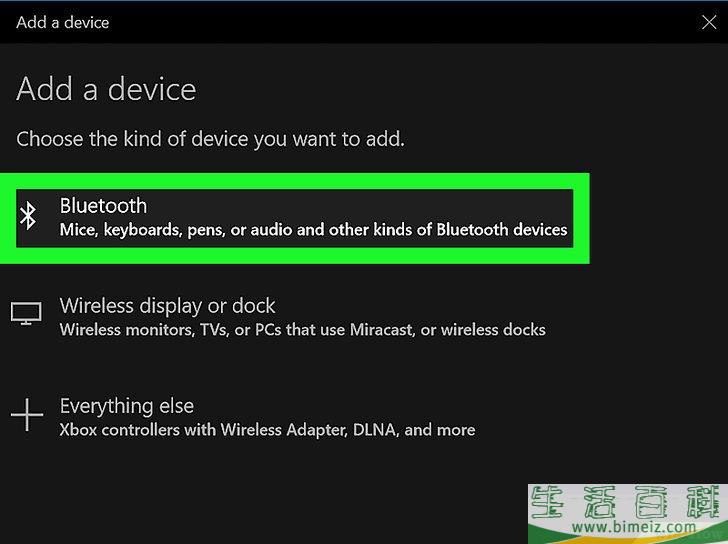Select the Bluetooth option title
Image resolution: width=728 pixels, height=544 pixels.
pyautogui.click(x=103, y=206)
